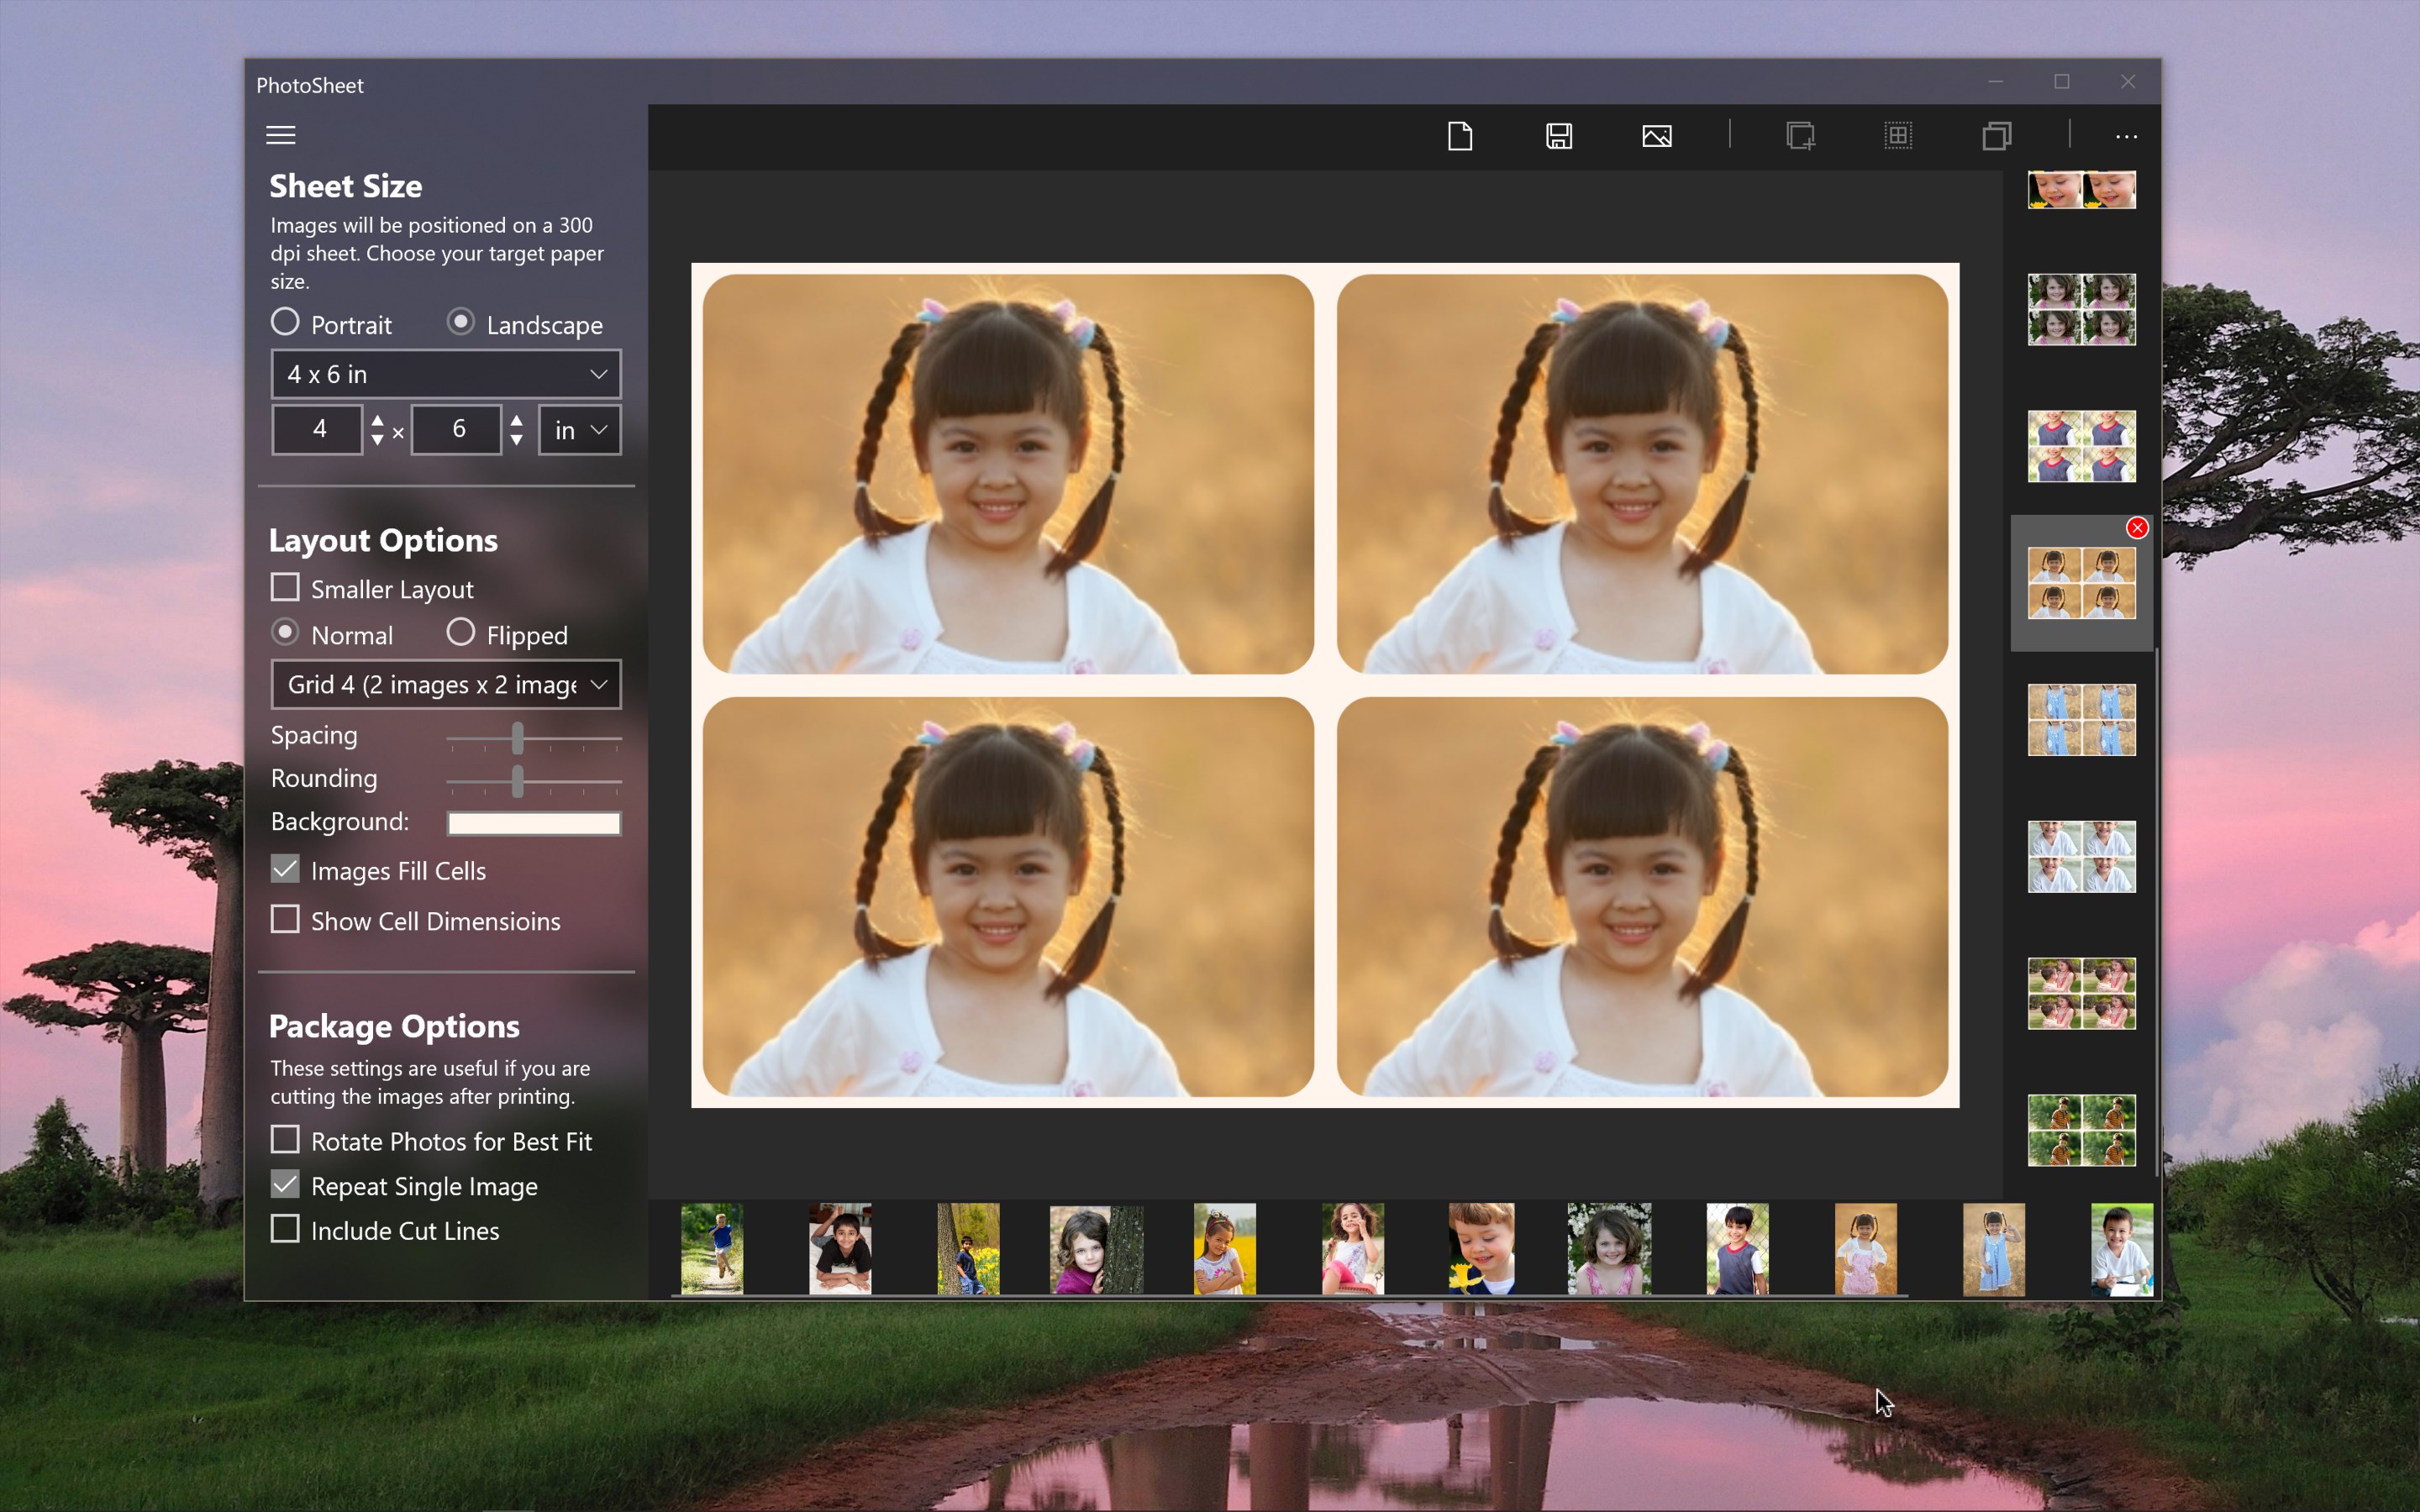Screen dimensions: 2420x1512
Task: Select boy in green field thumbnail
Action: tap(712, 1248)
